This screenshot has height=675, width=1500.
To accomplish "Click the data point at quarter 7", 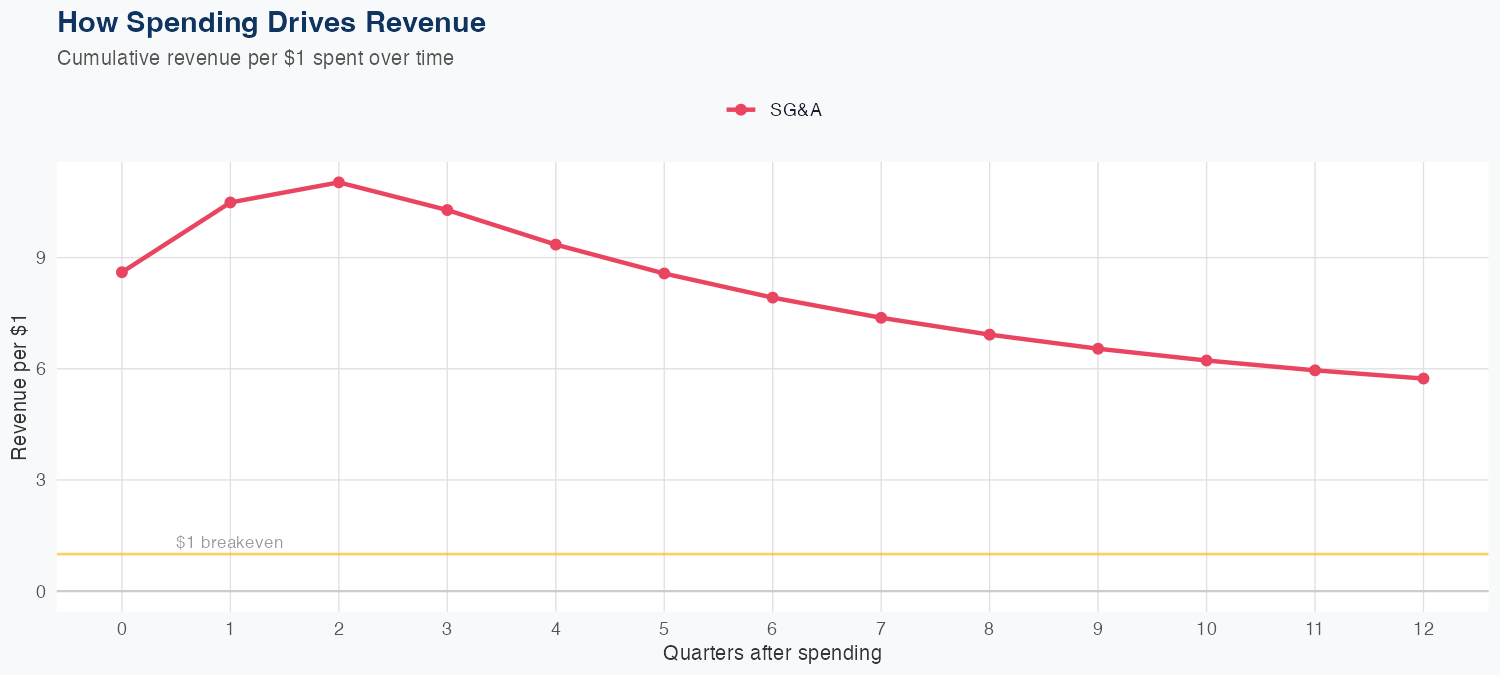I will (x=881, y=318).
